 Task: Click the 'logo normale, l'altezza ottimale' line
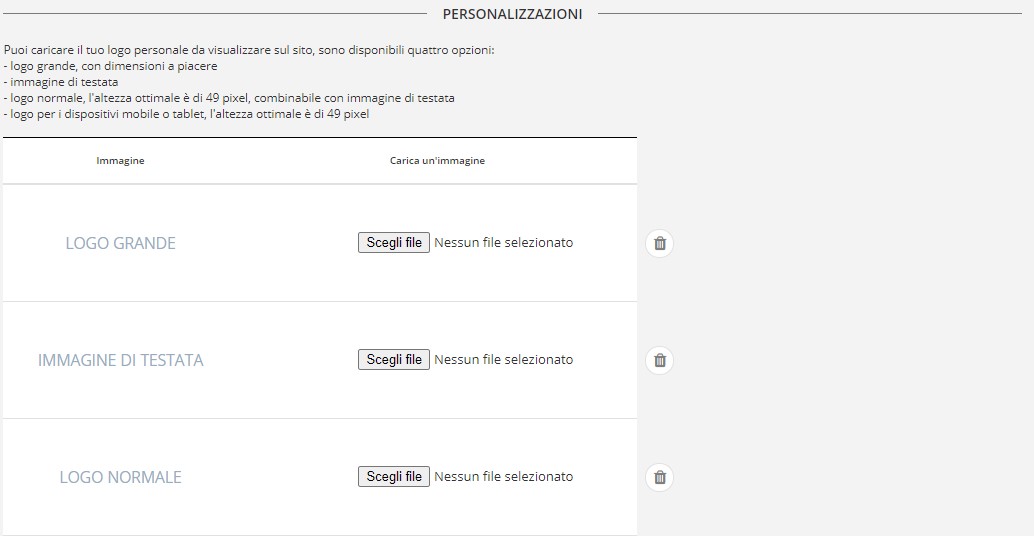pyautogui.click(x=230, y=98)
